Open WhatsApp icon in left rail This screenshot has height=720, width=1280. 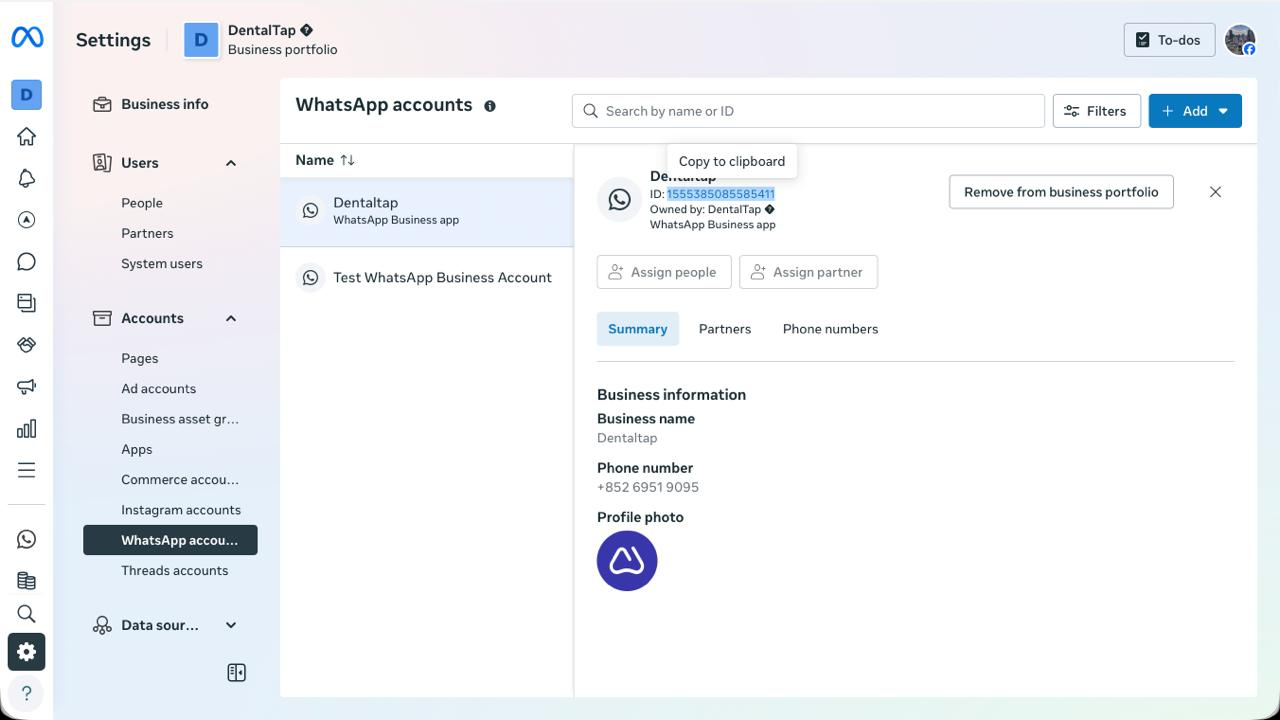pyautogui.click(x=27, y=540)
